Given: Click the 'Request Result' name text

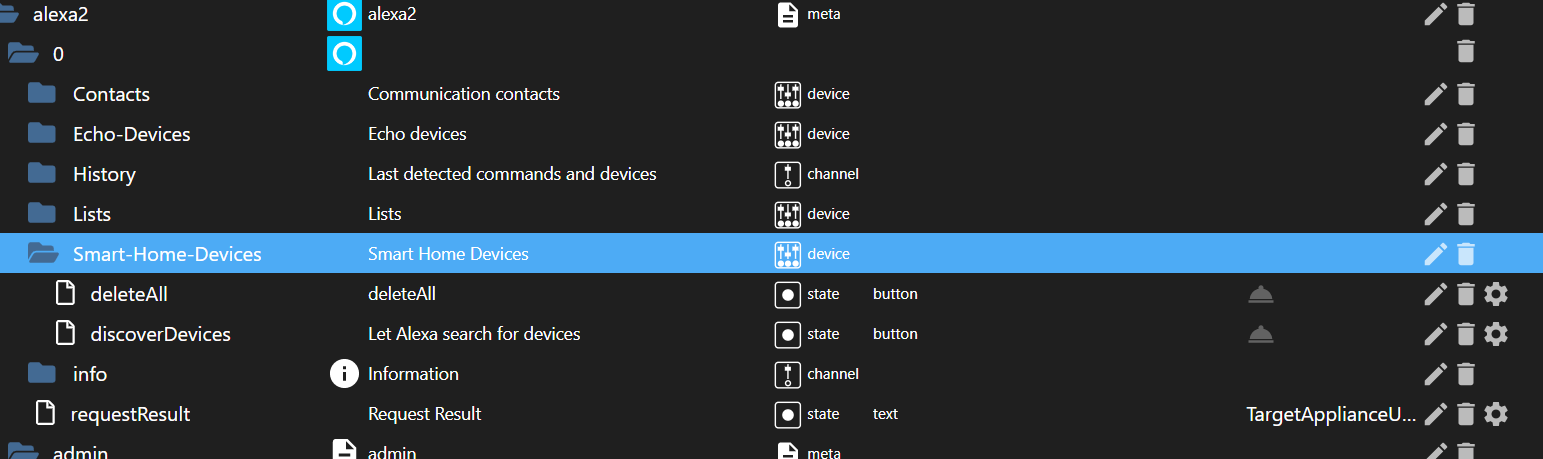Looking at the screenshot, I should click(425, 414).
